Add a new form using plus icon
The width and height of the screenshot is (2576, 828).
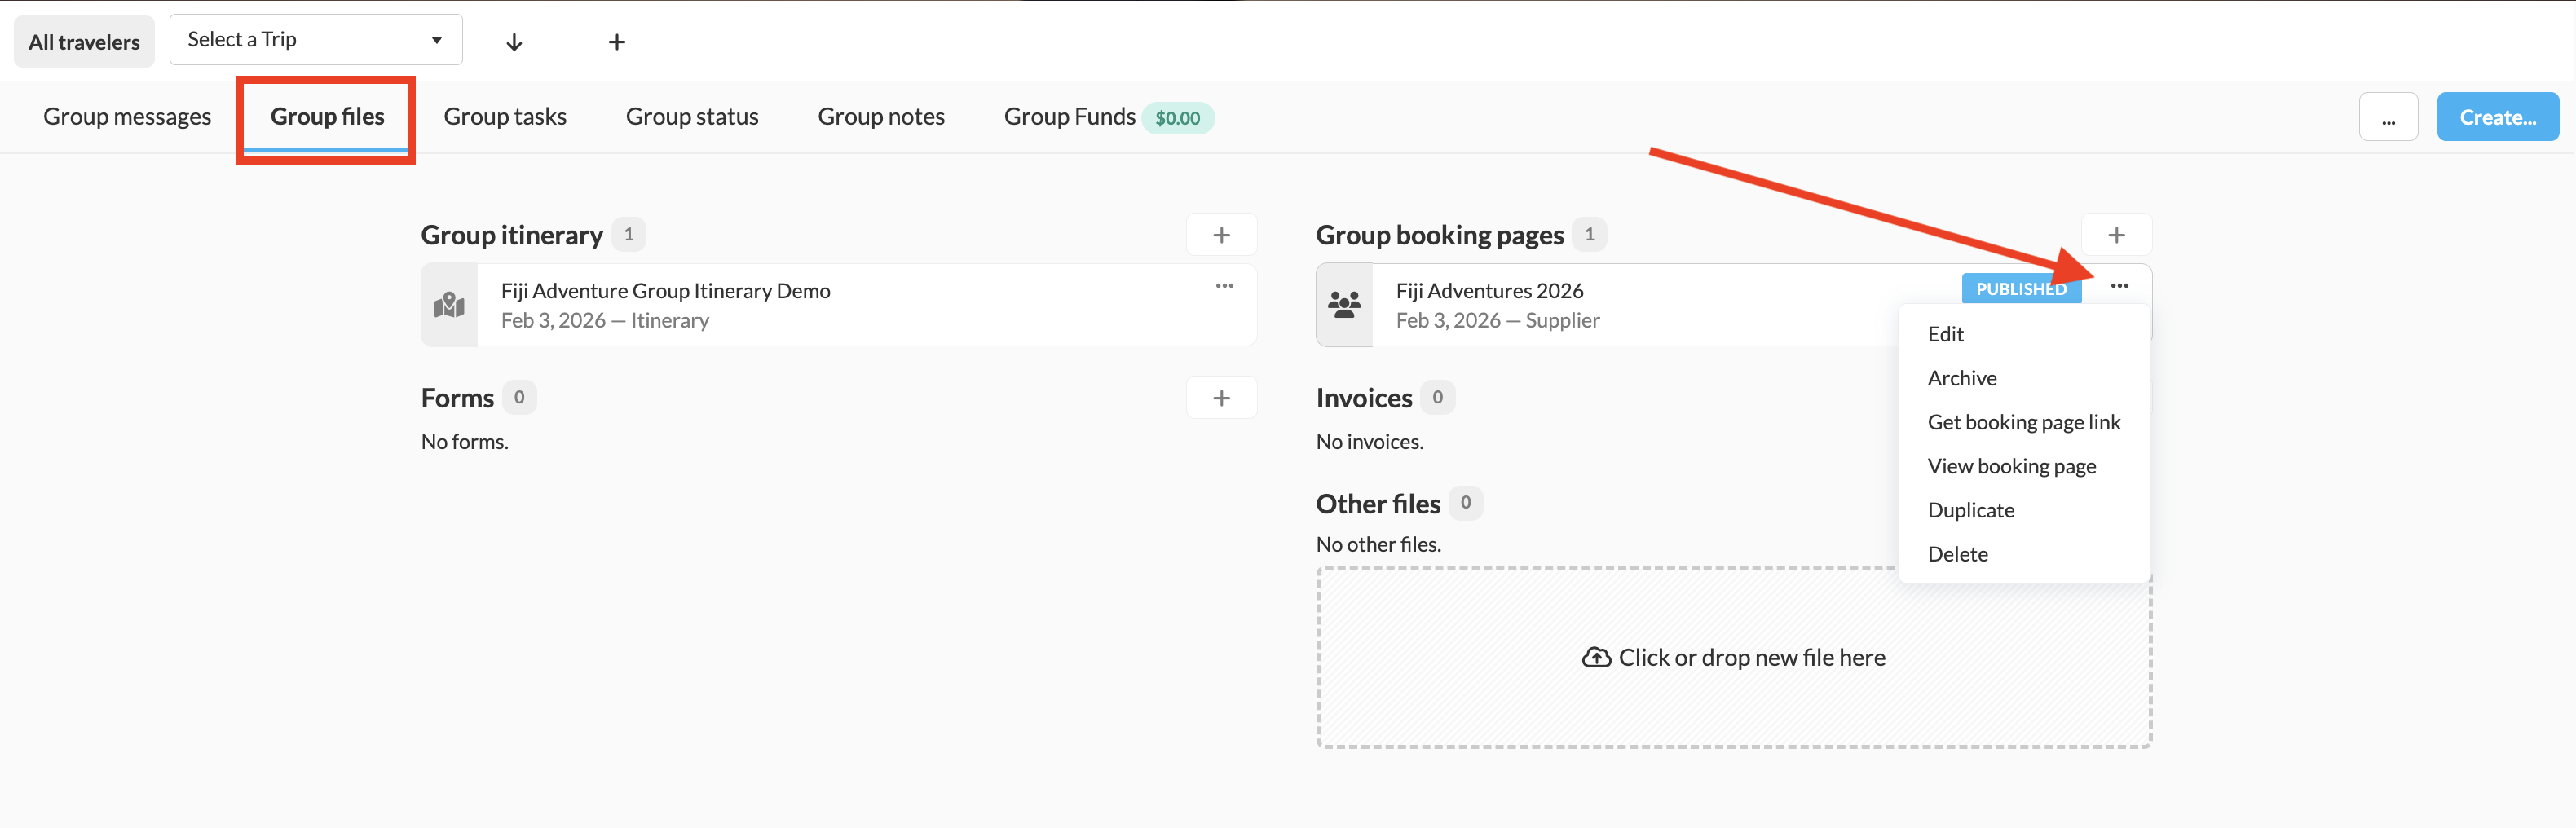tap(1221, 398)
